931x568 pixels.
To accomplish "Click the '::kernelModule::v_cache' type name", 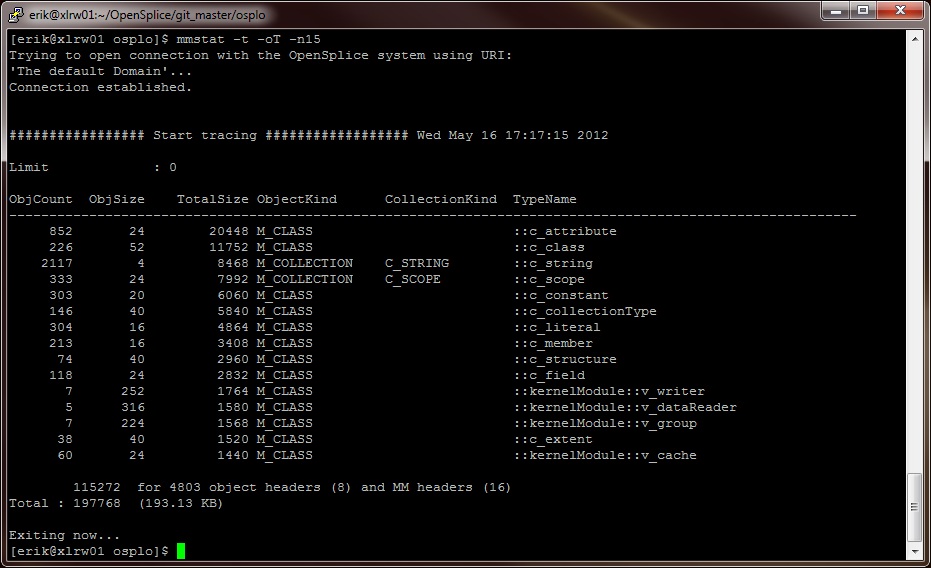I will 605,456.
